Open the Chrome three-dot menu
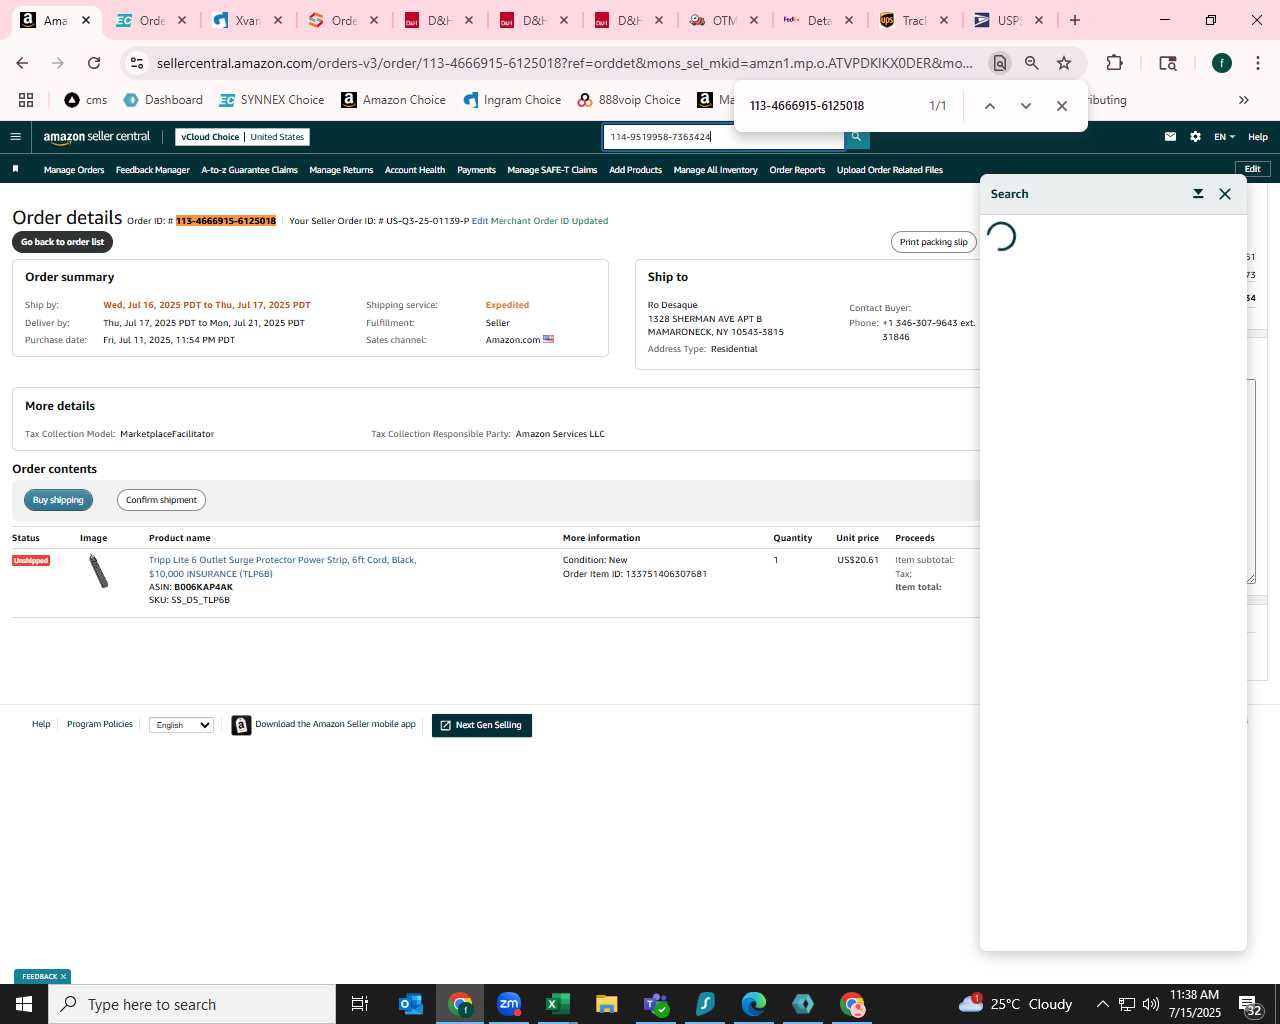1280x1024 pixels. [x=1257, y=63]
